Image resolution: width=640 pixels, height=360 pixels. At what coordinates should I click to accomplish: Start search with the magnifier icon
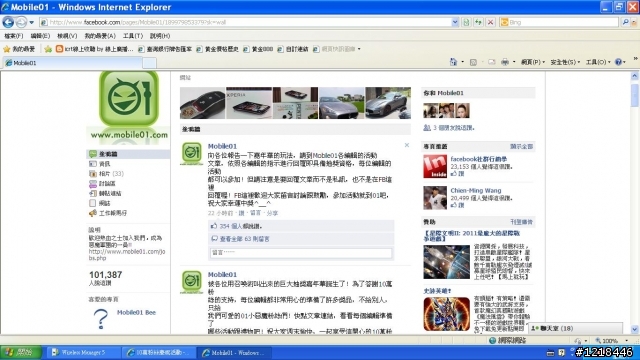tap(625, 22)
